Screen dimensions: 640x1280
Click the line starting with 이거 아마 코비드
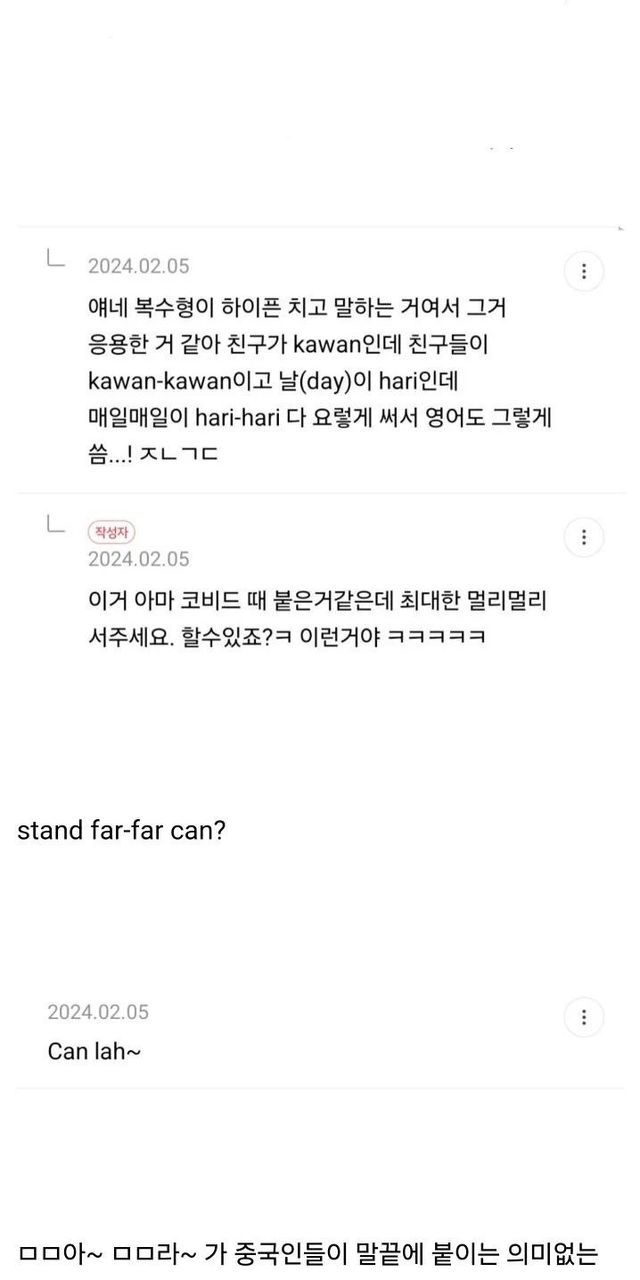tap(316, 601)
